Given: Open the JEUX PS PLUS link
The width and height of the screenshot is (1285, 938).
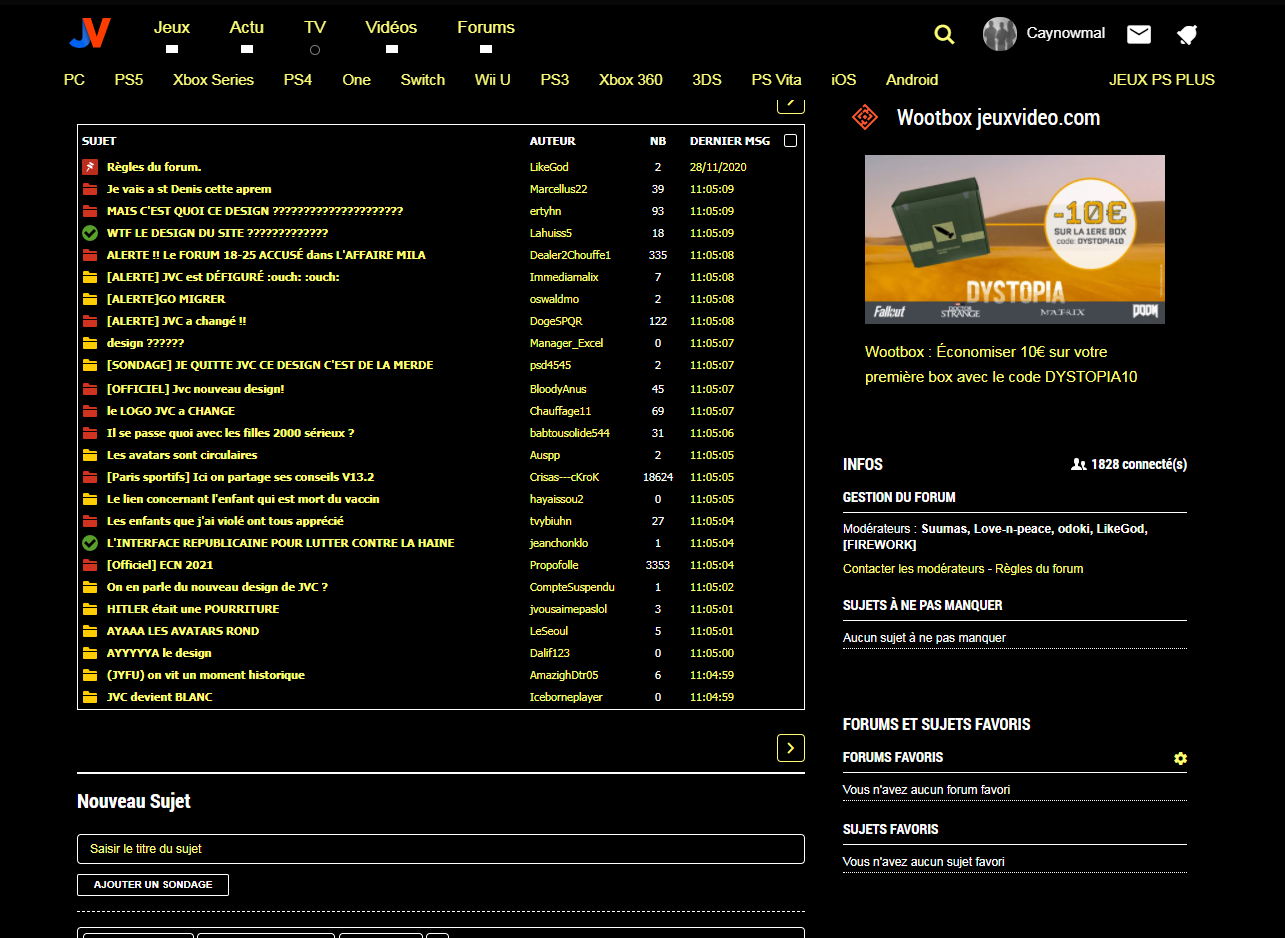Looking at the screenshot, I should click(1162, 80).
